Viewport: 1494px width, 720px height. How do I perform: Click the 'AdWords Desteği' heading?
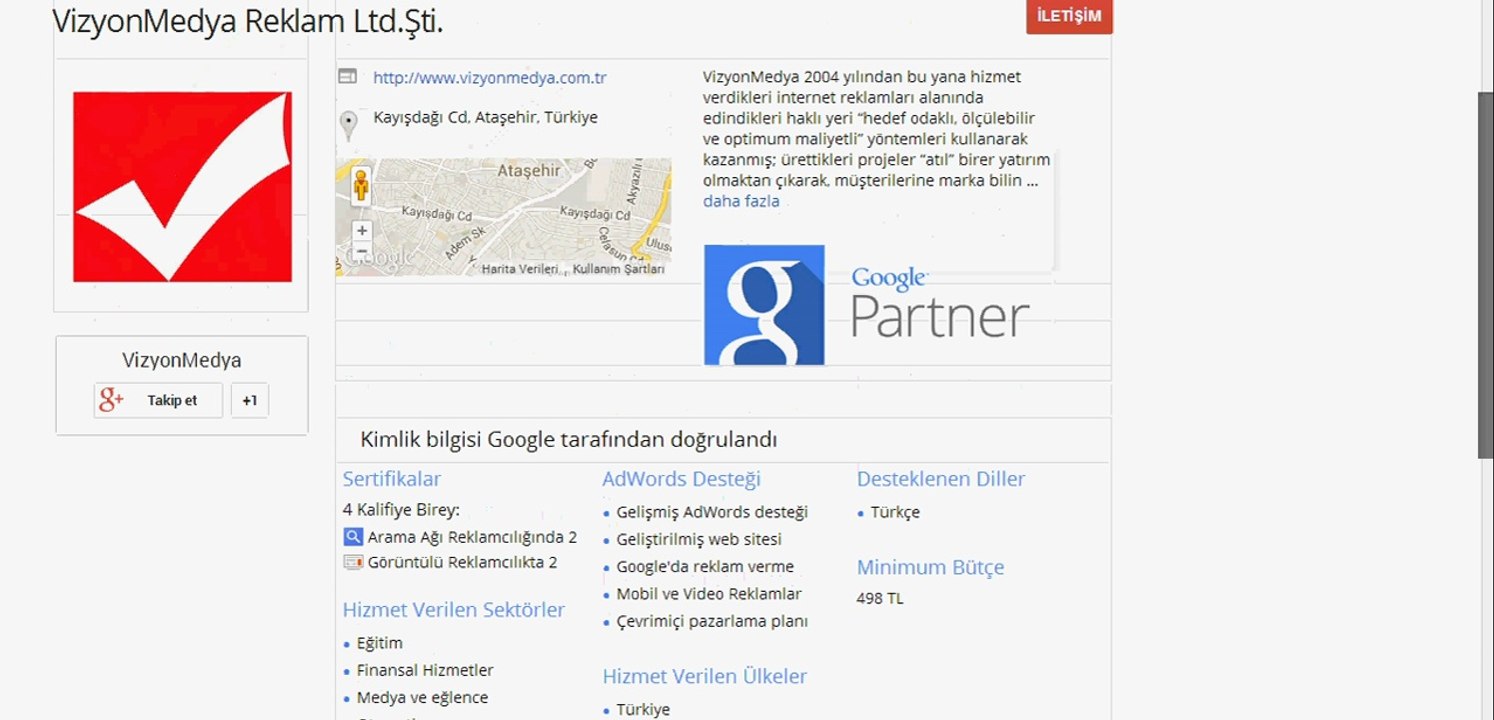682,479
